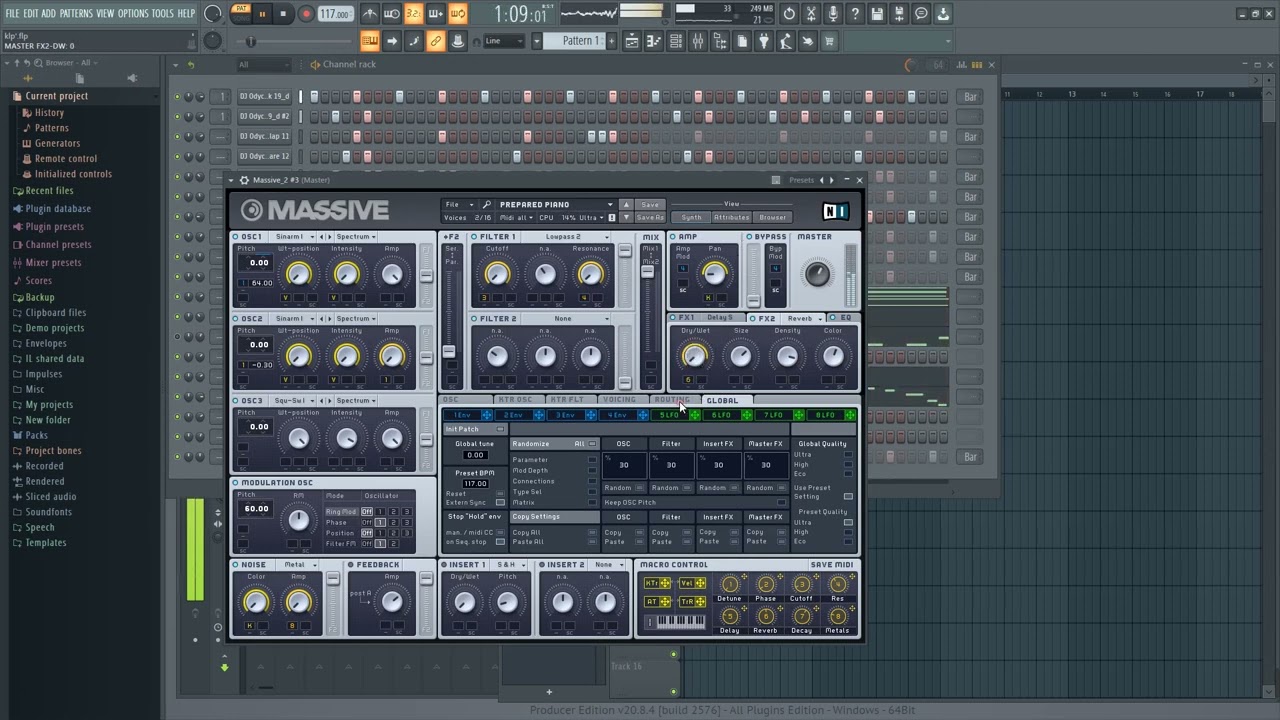
Task: Switch to the KTR OSC tab
Action: coord(516,400)
